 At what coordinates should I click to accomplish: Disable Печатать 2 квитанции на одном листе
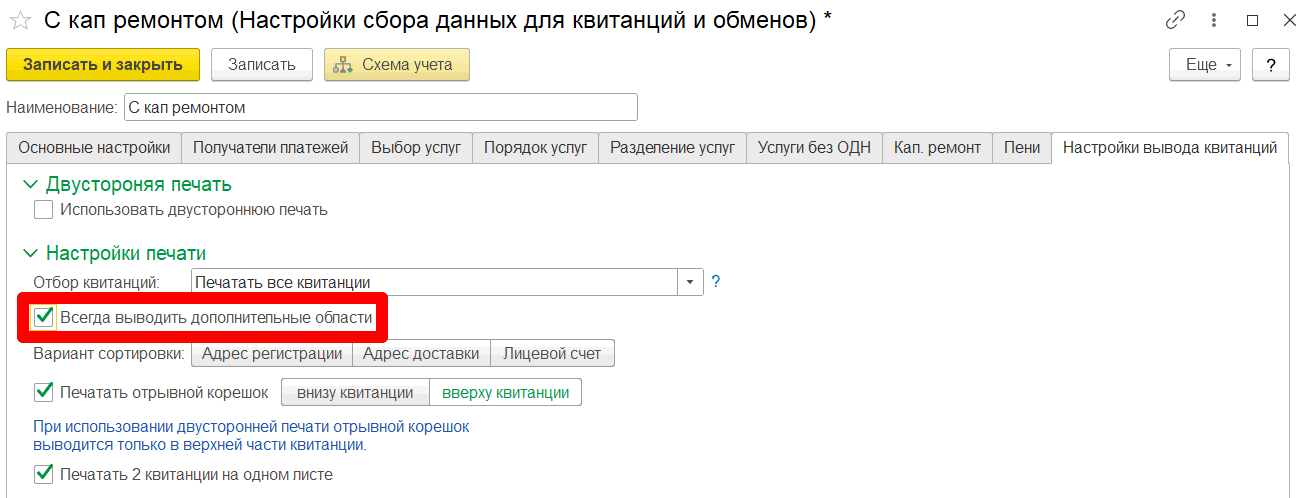click(43, 474)
